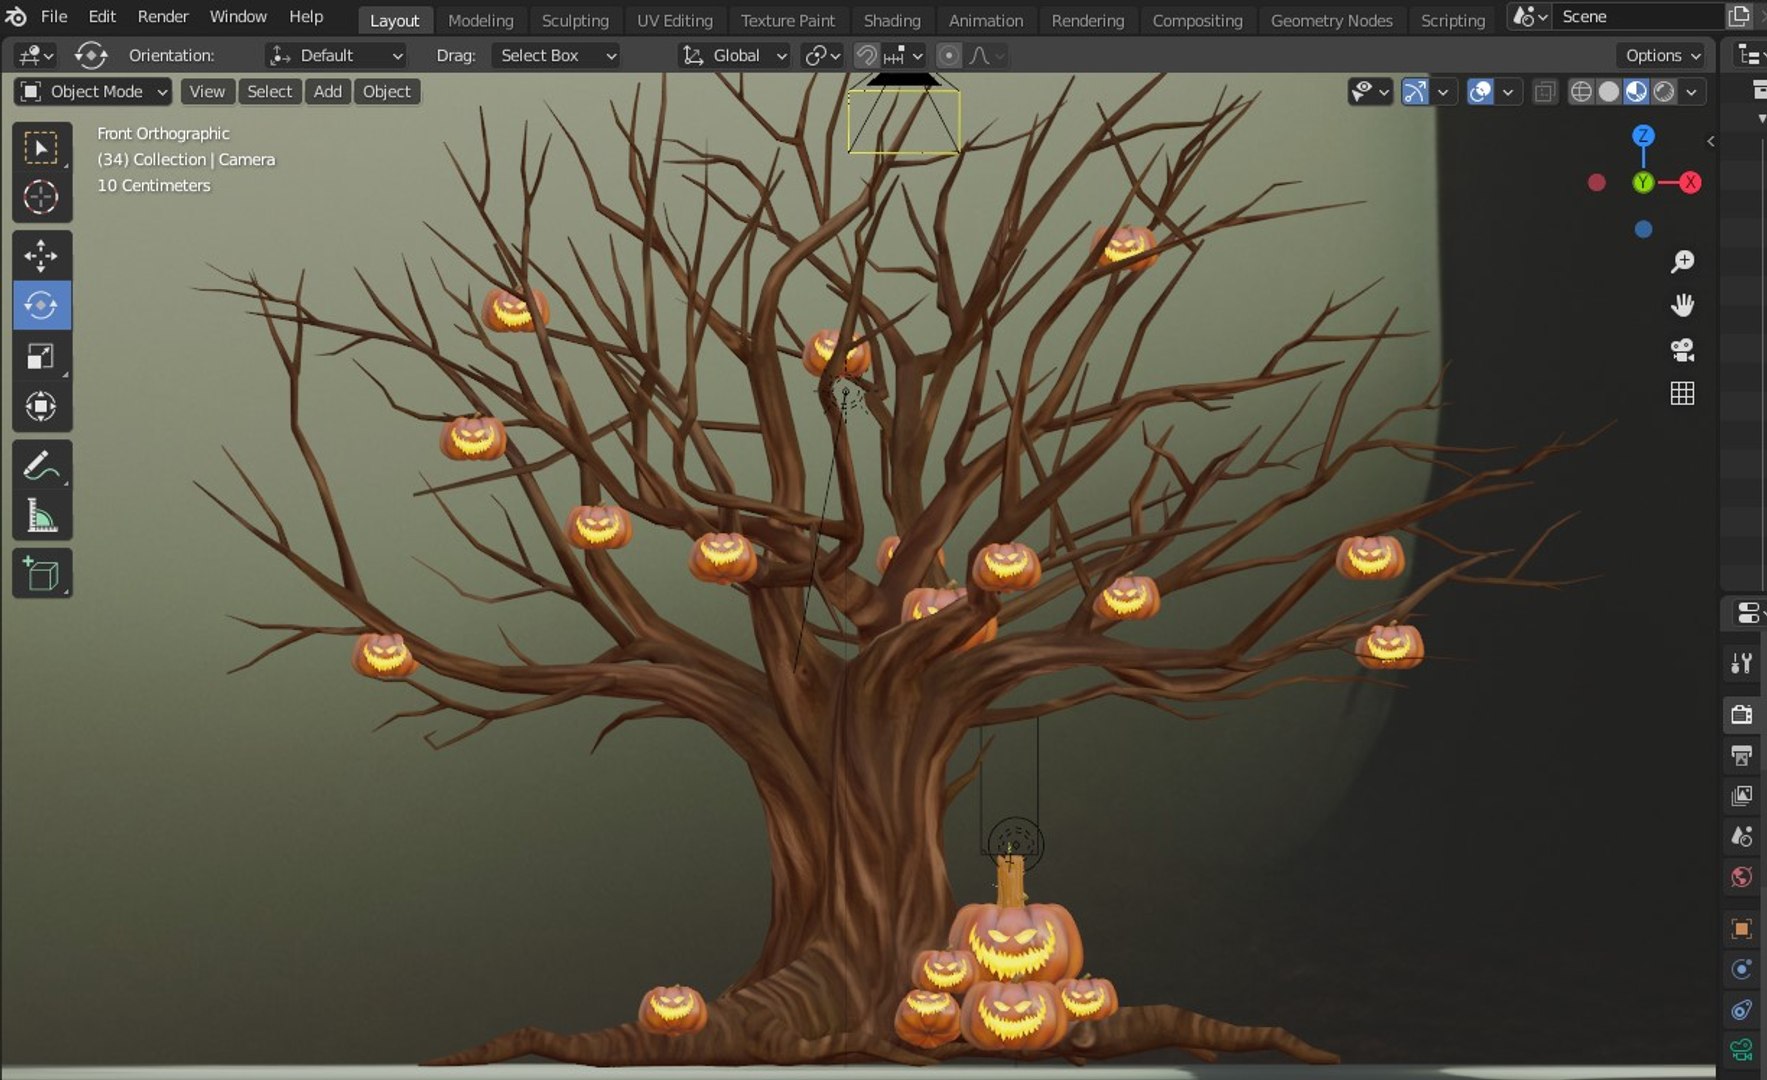This screenshot has height=1080, width=1767.
Task: Select the Transform tool
Action: (x=41, y=406)
